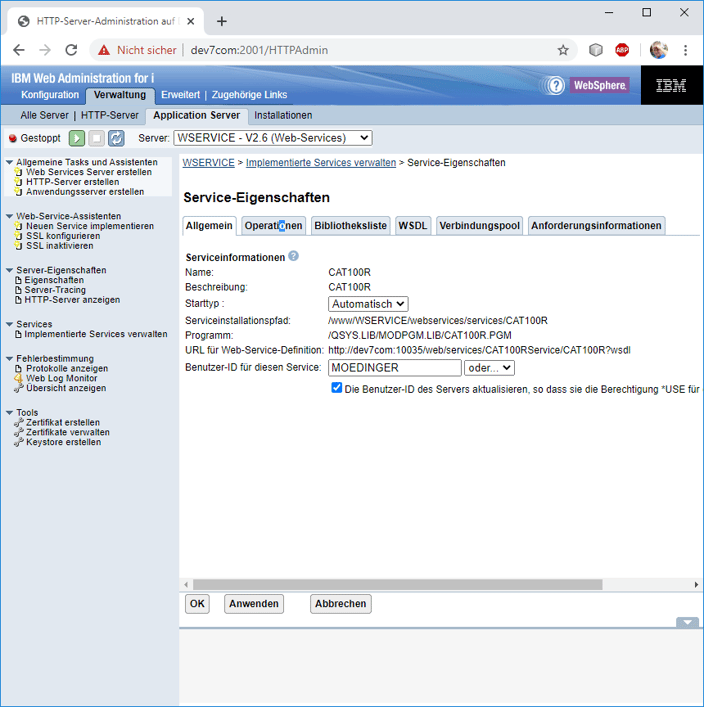
Task: Click the scrollbar left arrow
Action: point(186,585)
